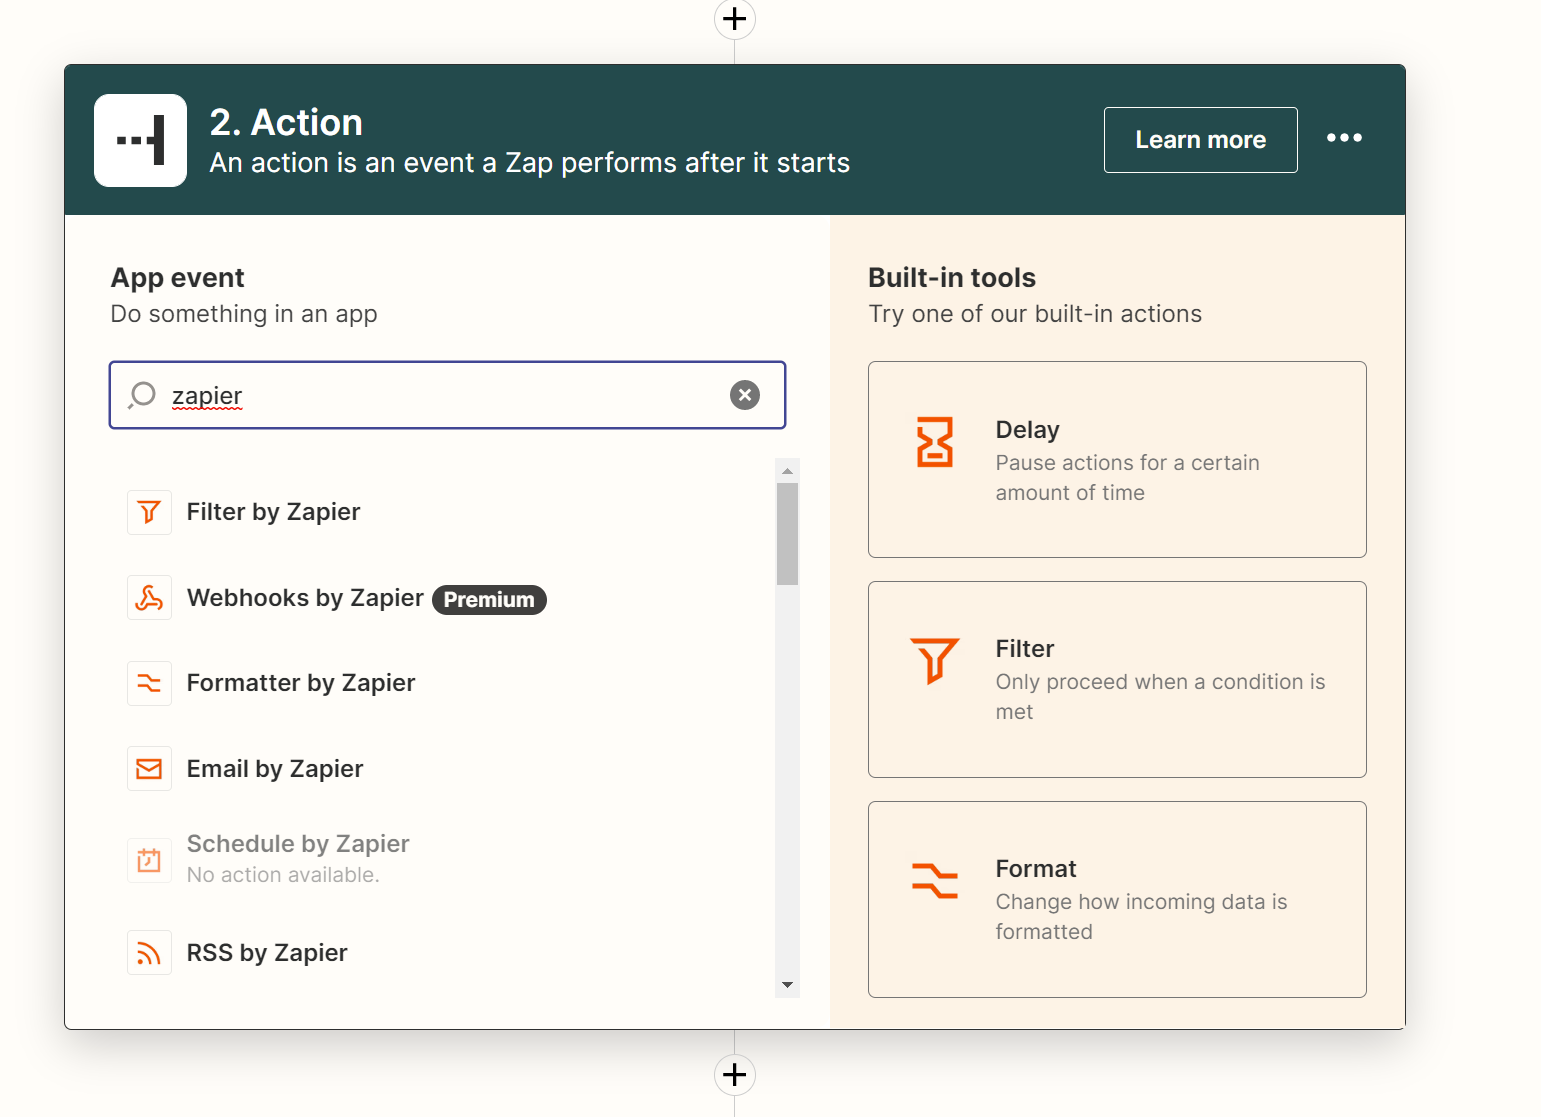
Task: Click the search magnifier icon
Action: 142,395
